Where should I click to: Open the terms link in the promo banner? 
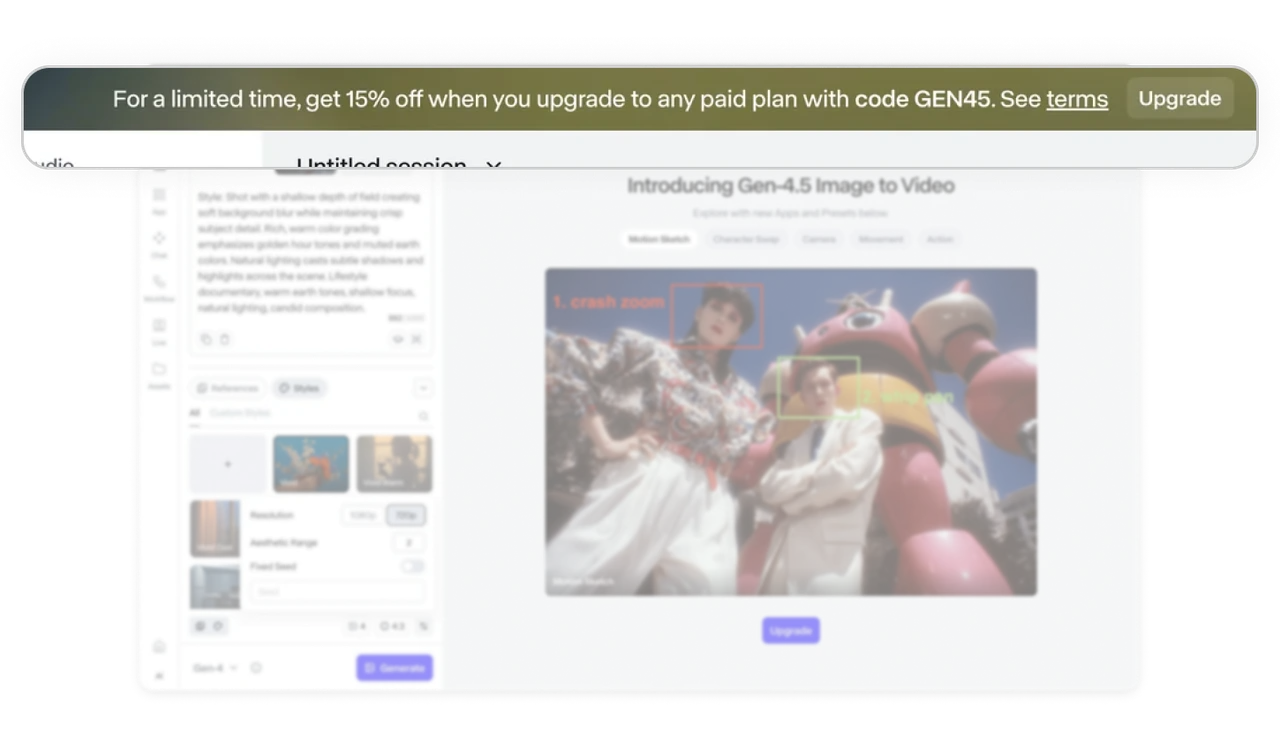[1077, 99]
